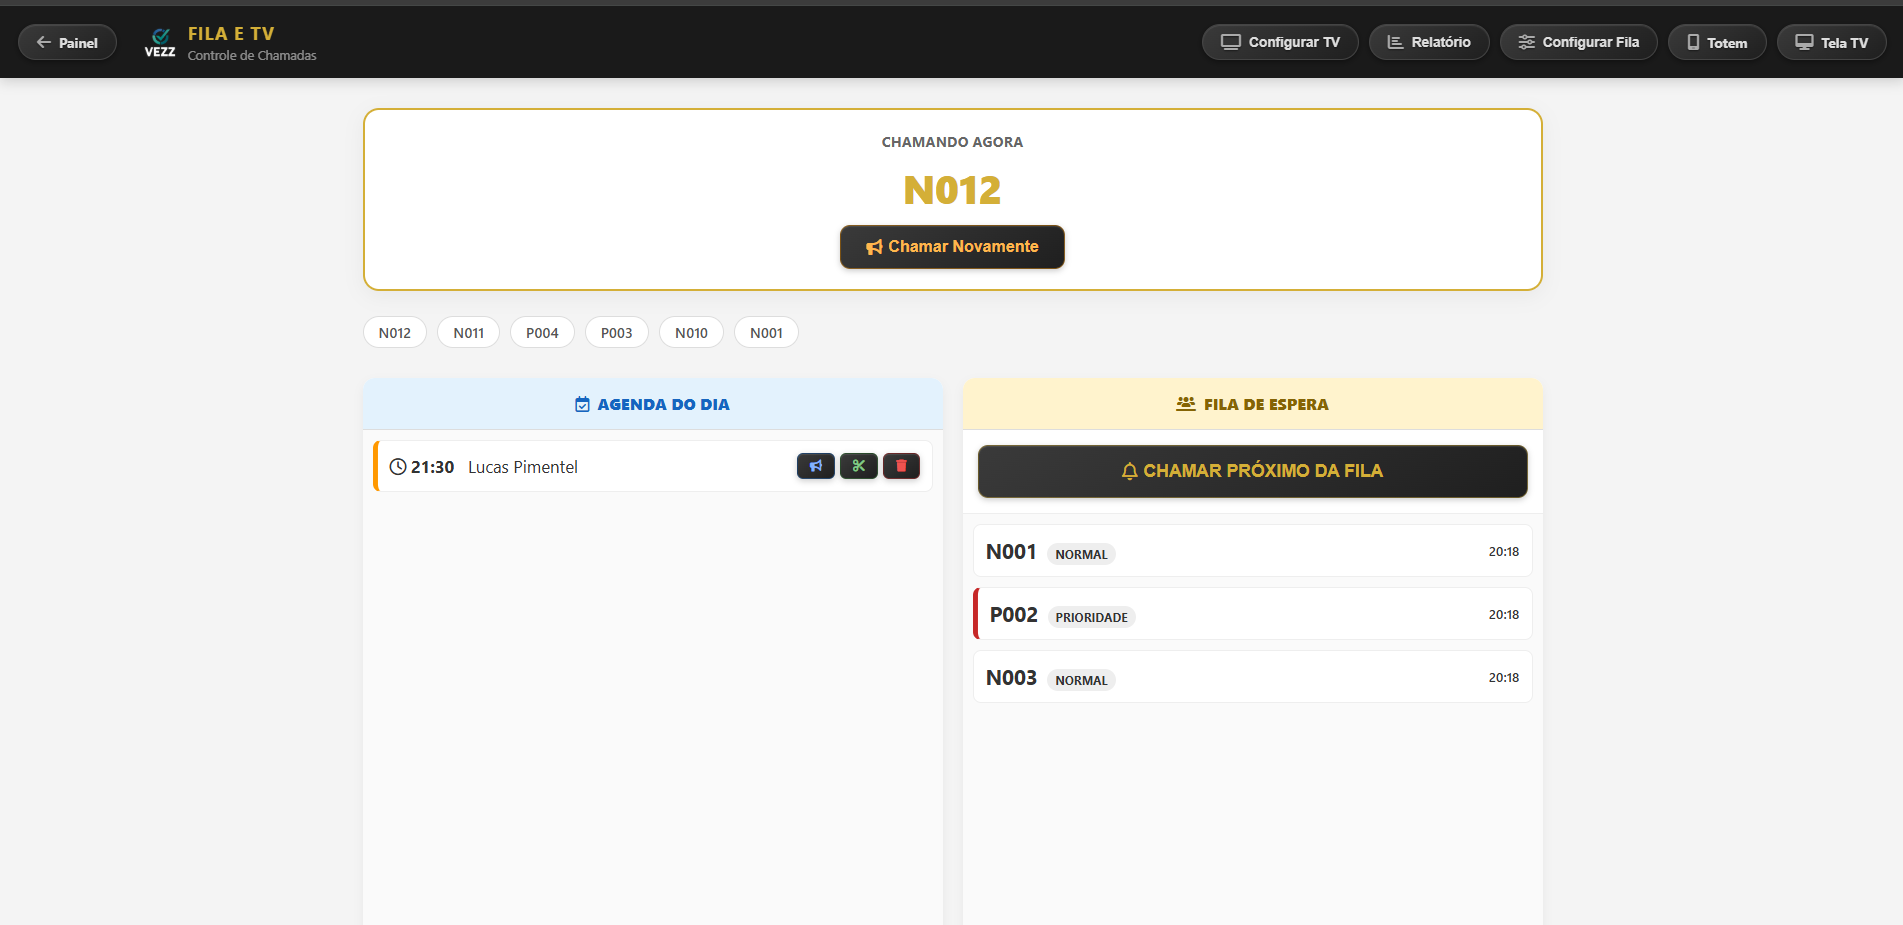Select priority ticket P002 in waiting queue
Viewport: 1903px width, 925px height.
click(x=1252, y=614)
